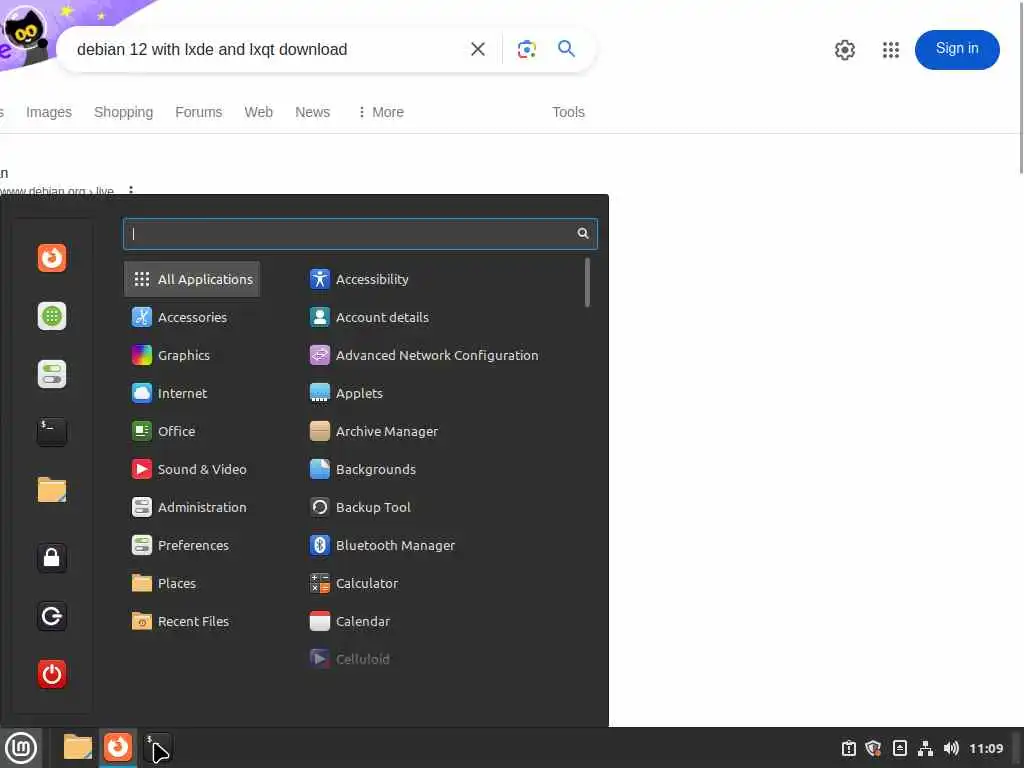Expand the More search filters dropdown

pyautogui.click(x=381, y=112)
